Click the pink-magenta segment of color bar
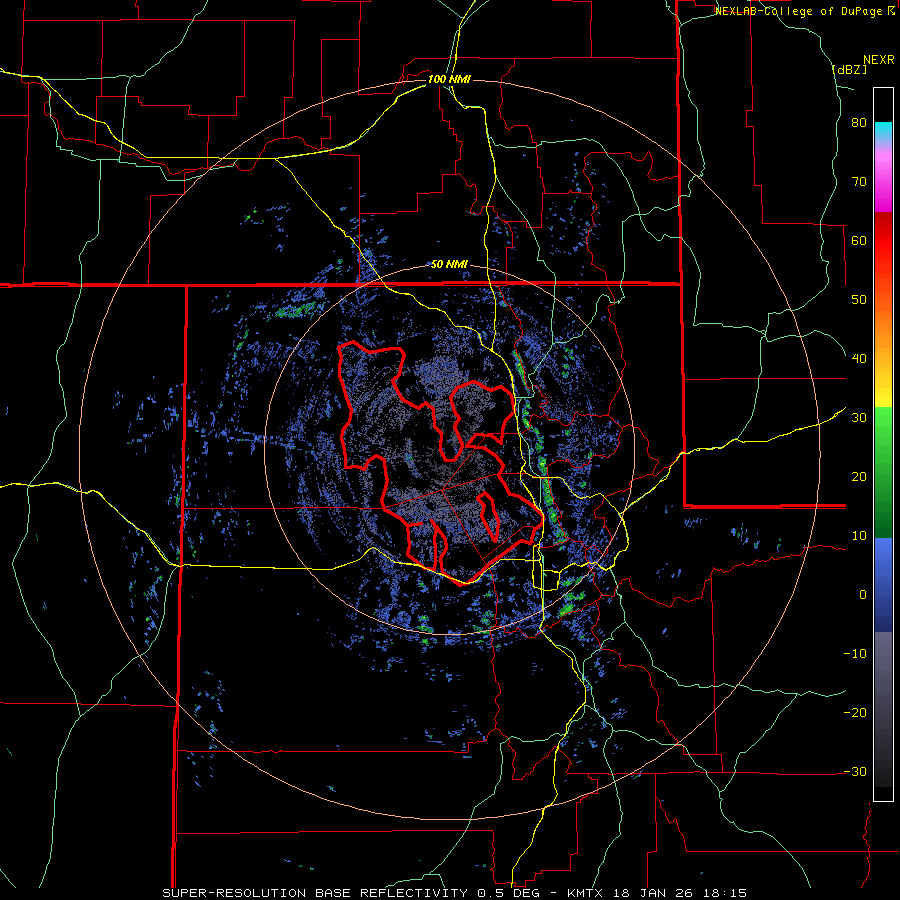 pyautogui.click(x=883, y=177)
